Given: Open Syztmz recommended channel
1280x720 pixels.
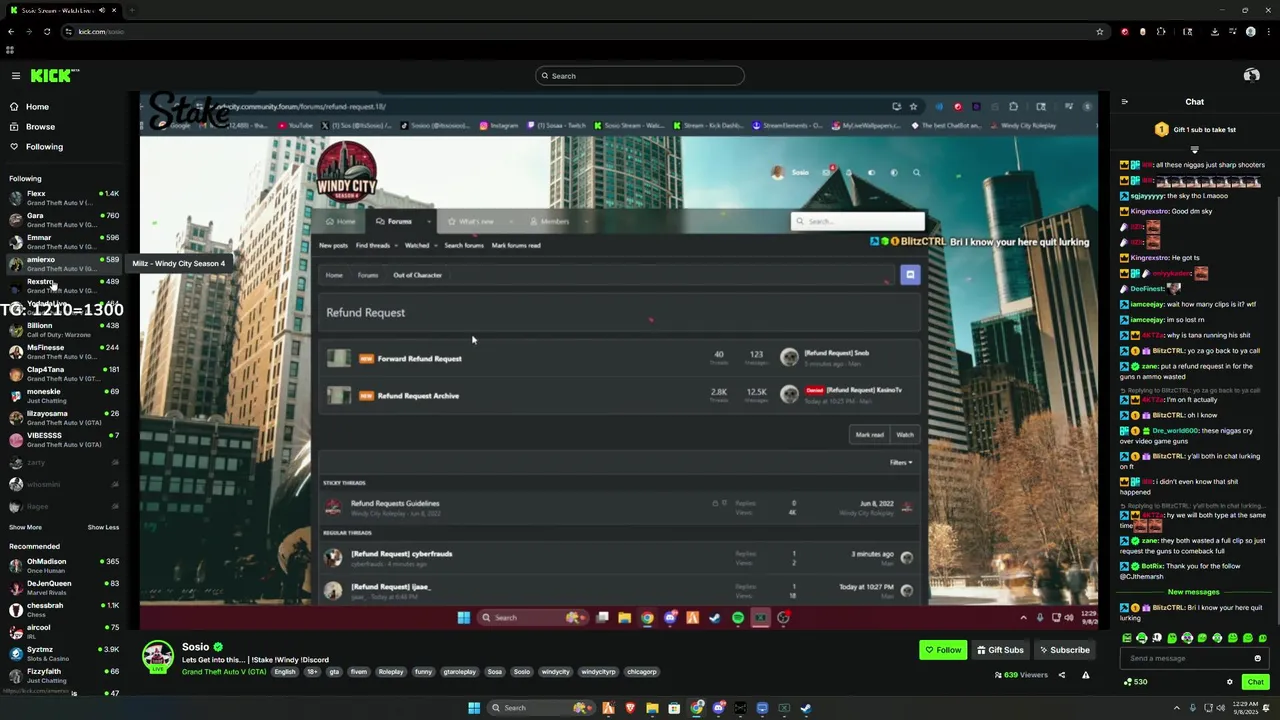Looking at the screenshot, I should pyautogui.click(x=64, y=654).
